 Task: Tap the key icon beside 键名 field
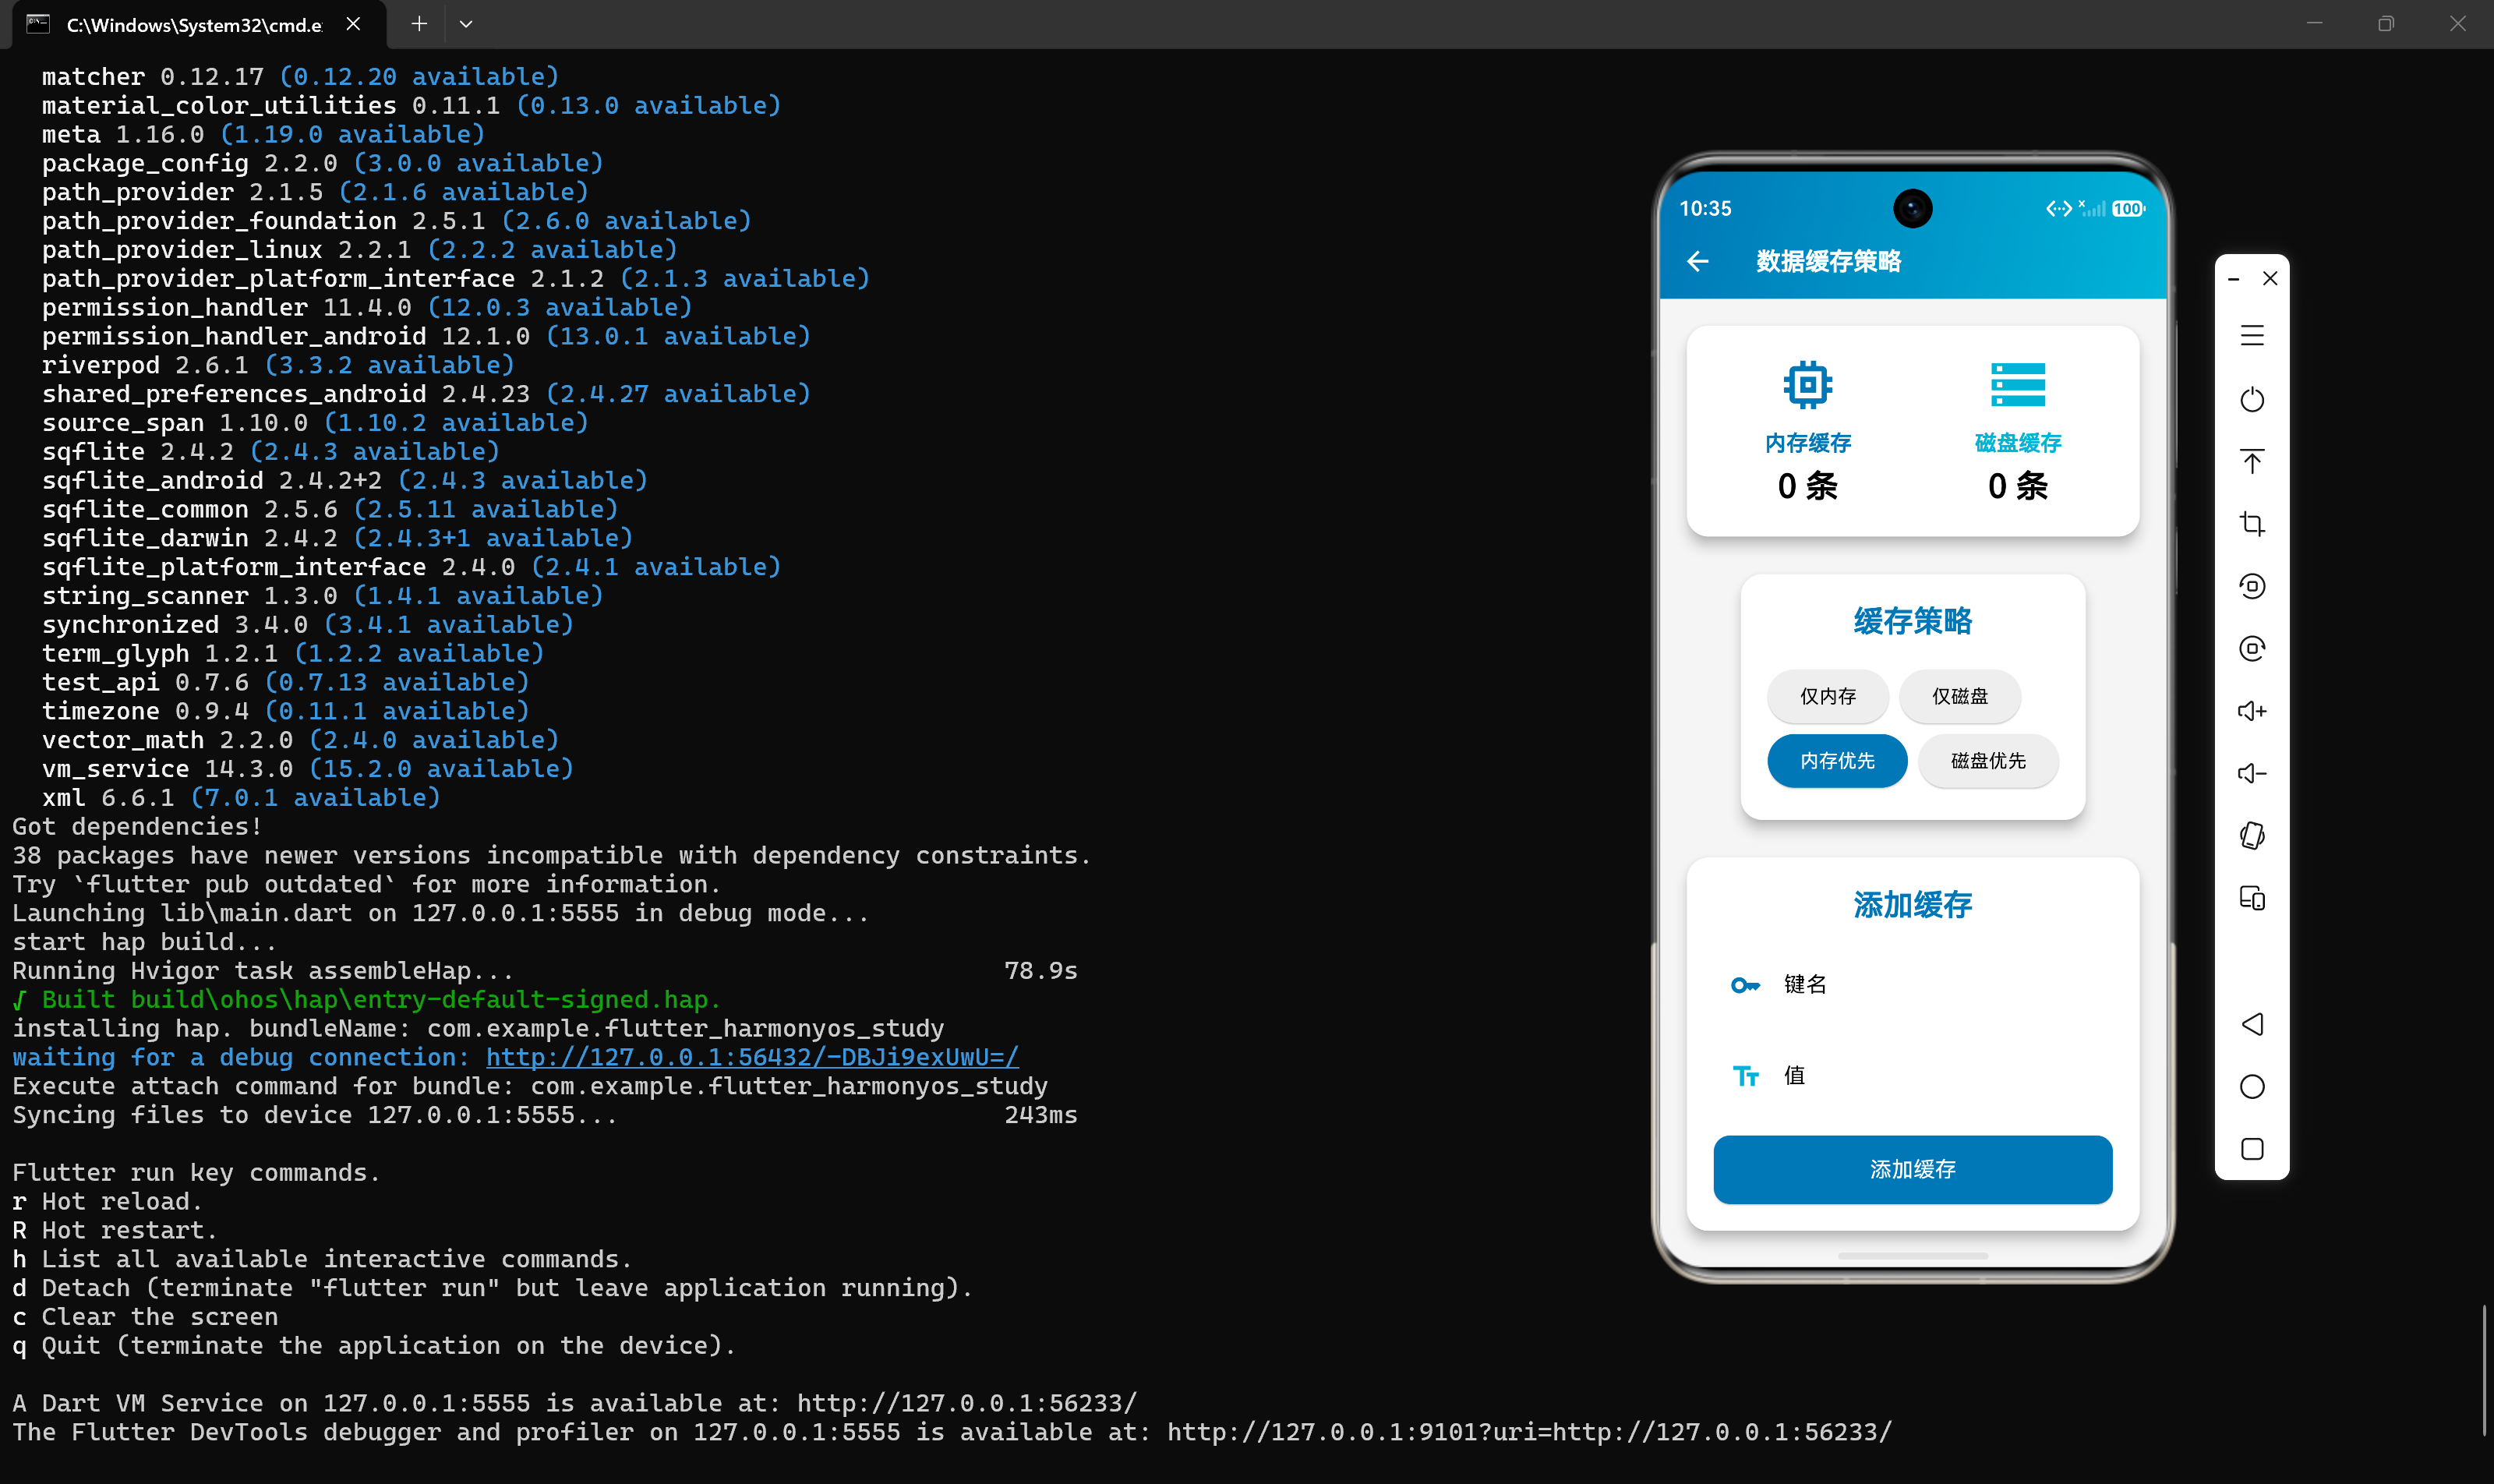click(1745, 985)
